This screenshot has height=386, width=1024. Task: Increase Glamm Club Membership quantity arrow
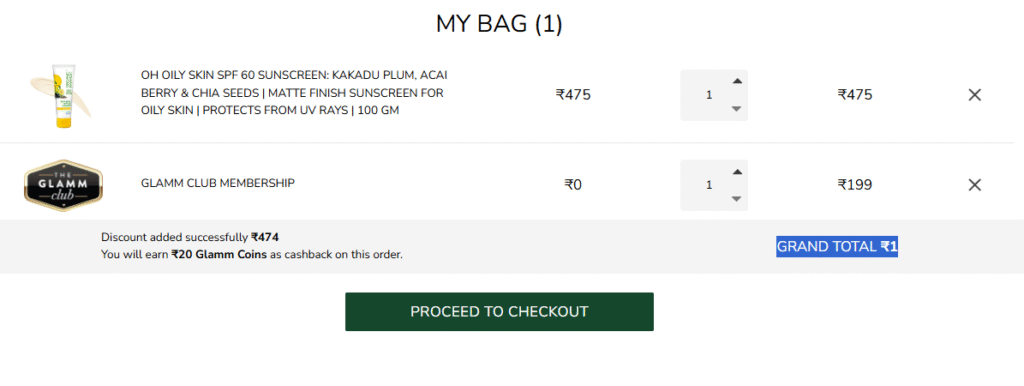737,172
